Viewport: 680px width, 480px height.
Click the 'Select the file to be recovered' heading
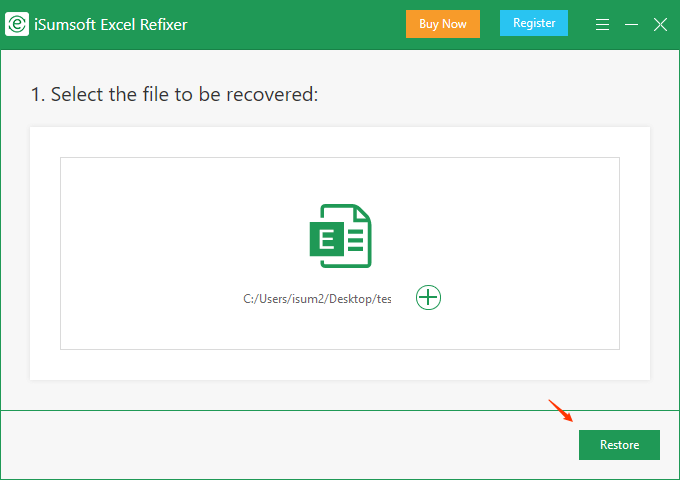click(174, 94)
